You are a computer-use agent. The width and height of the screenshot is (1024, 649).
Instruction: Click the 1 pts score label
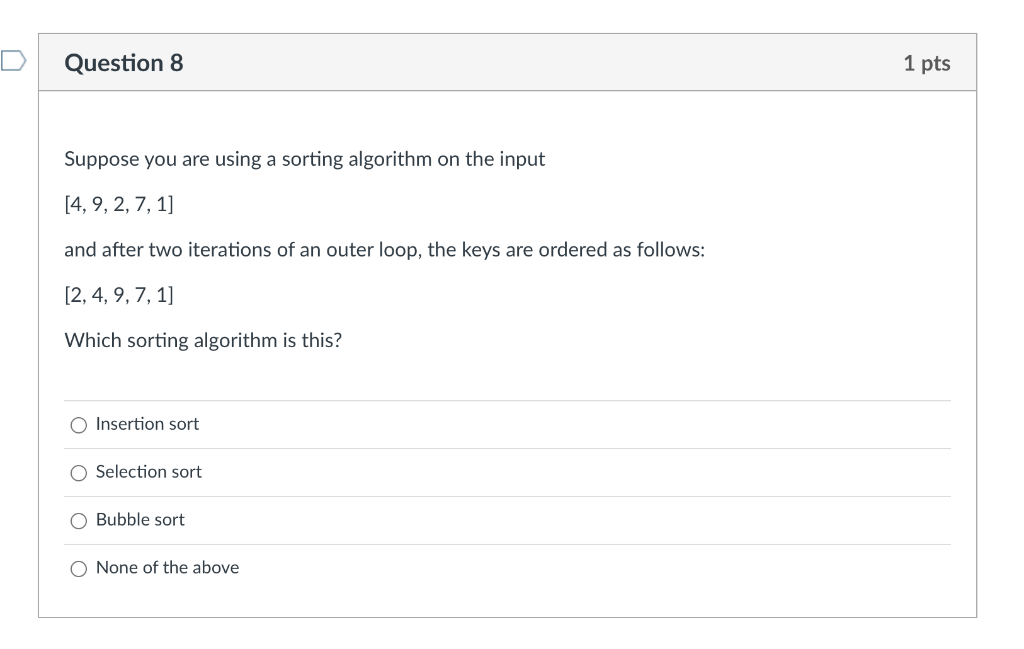click(x=927, y=63)
